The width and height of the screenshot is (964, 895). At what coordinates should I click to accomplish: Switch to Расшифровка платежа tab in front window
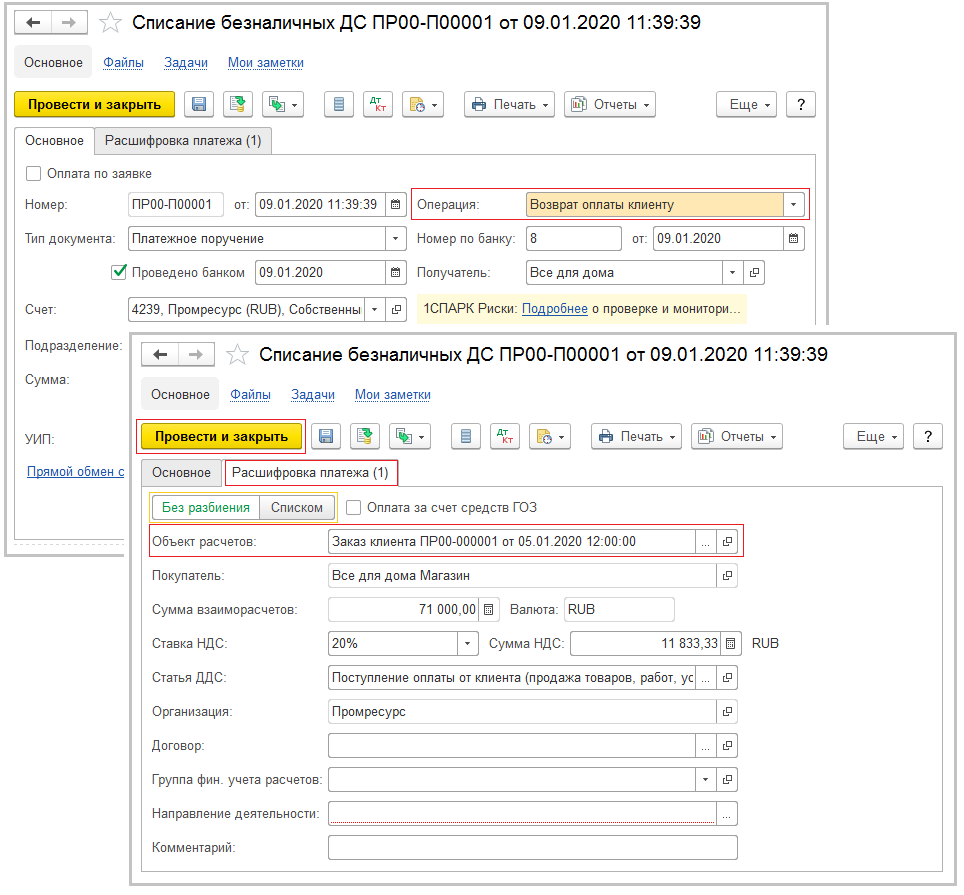pyautogui.click(x=310, y=472)
